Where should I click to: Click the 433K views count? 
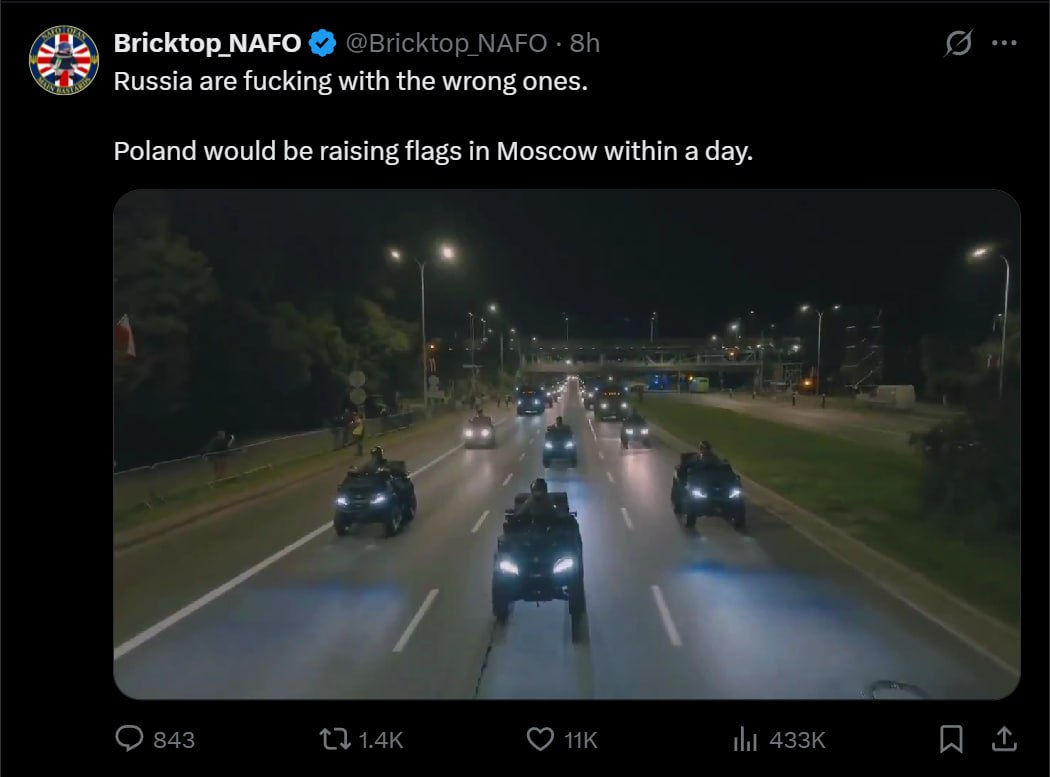tap(797, 740)
